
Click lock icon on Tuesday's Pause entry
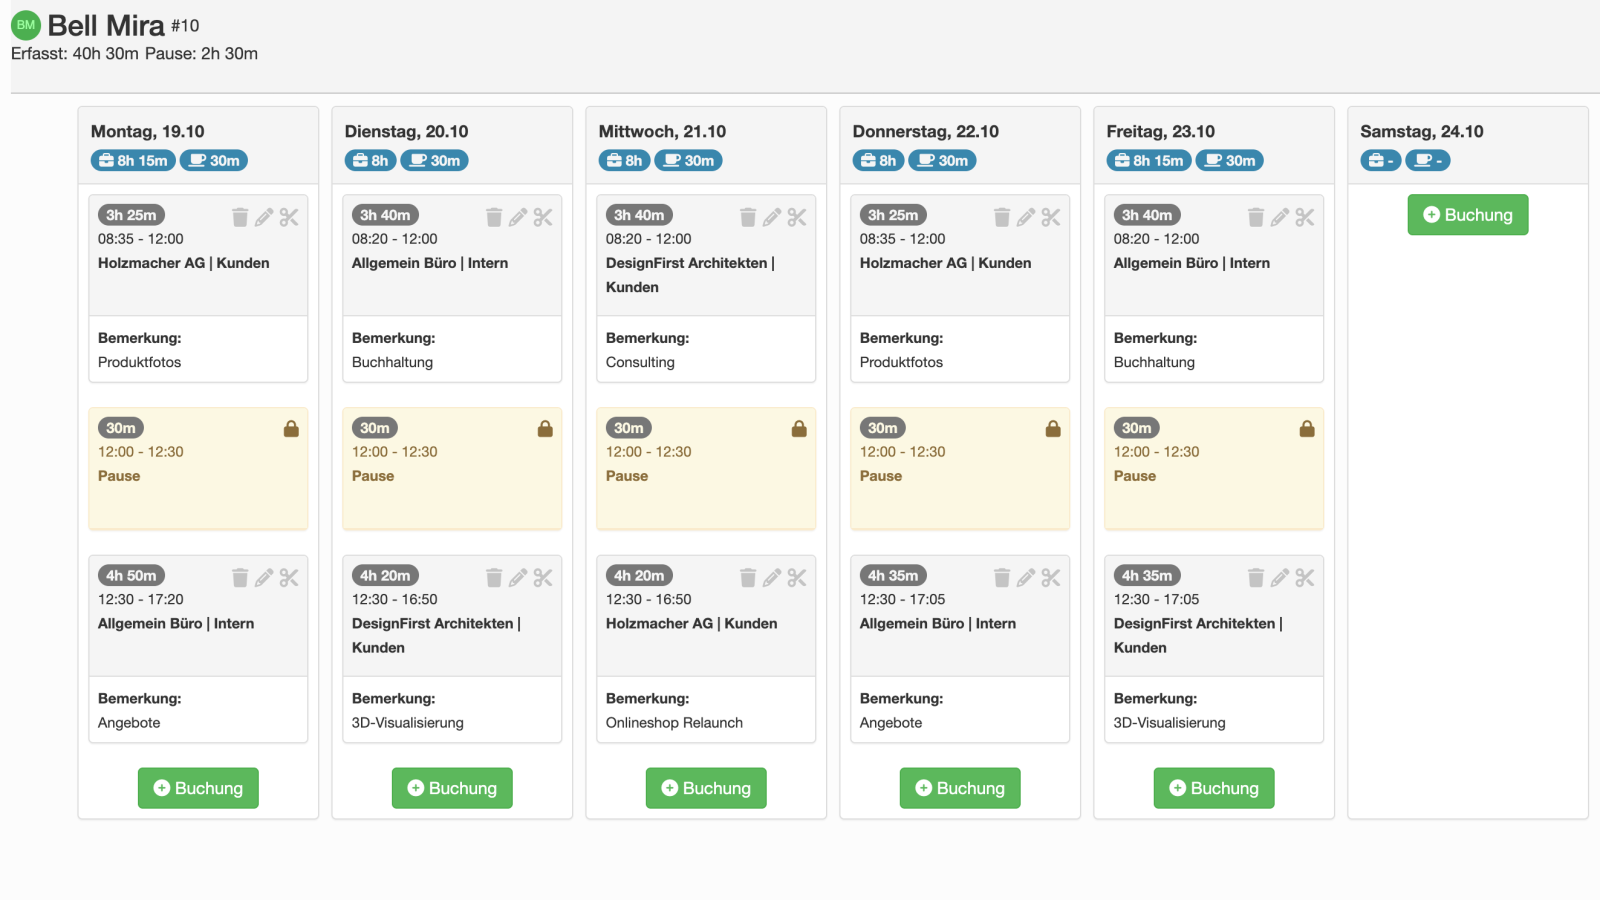click(x=545, y=428)
